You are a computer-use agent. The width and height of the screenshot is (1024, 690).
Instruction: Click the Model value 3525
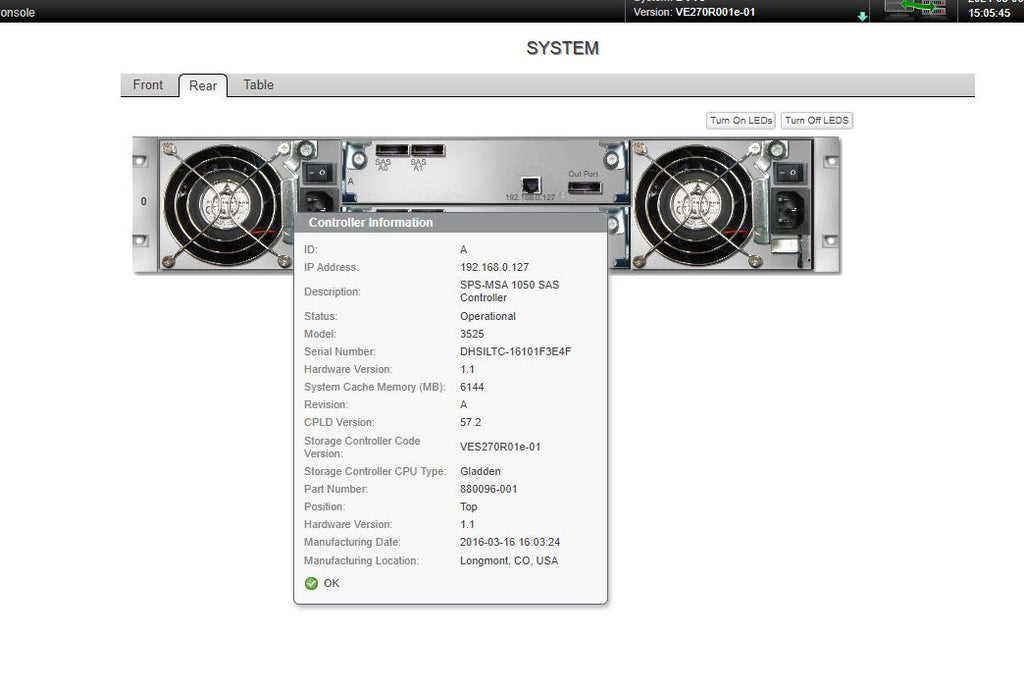(472, 334)
